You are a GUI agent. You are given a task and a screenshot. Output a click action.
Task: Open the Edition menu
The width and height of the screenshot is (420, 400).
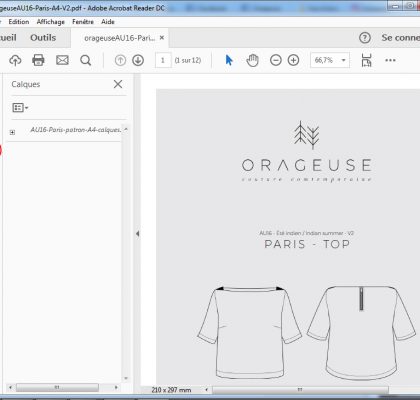click(x=19, y=22)
